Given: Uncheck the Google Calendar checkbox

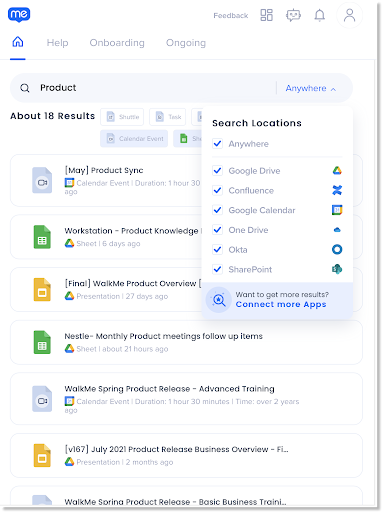Looking at the screenshot, I should point(217,210).
